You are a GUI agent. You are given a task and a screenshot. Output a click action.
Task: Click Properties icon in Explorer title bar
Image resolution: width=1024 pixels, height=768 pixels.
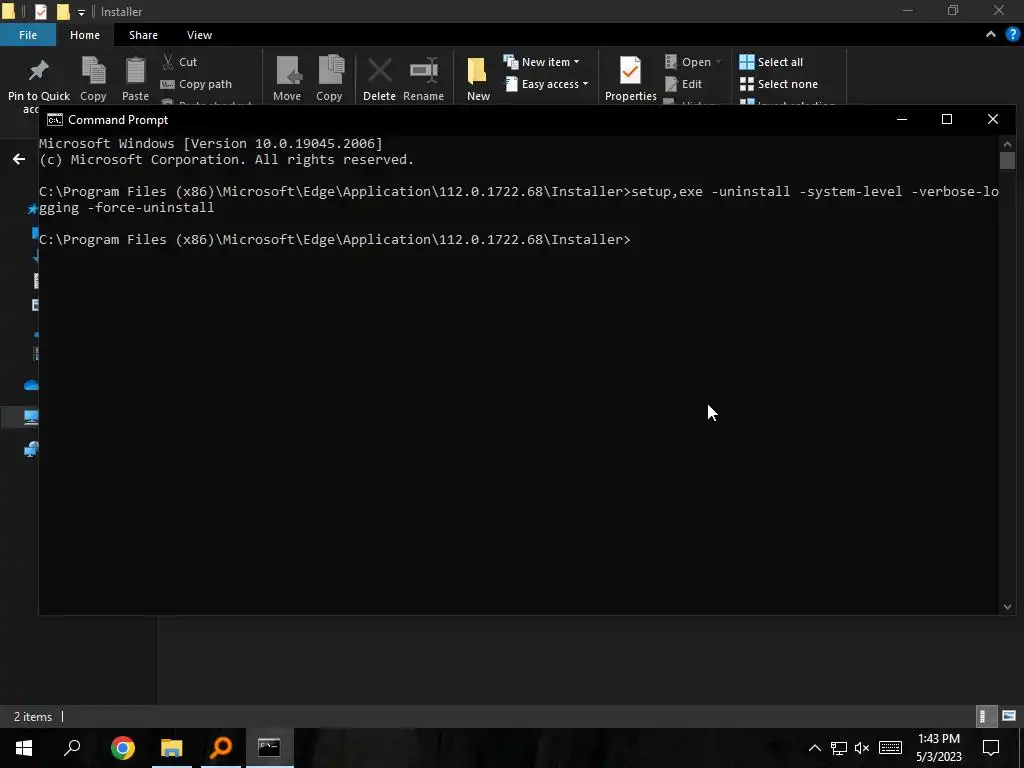[40, 12]
